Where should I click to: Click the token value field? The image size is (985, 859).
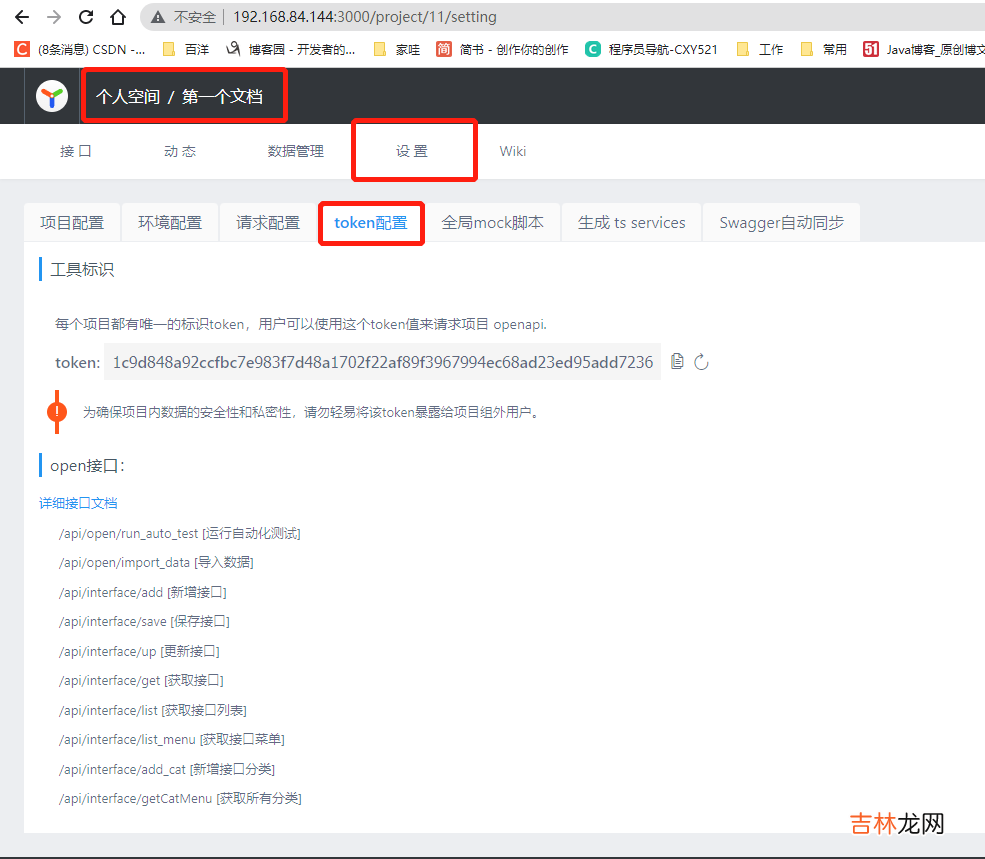click(x=382, y=362)
